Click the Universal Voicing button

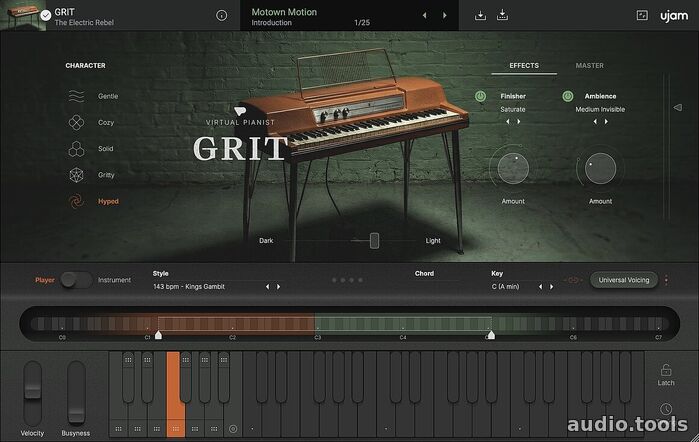tap(623, 280)
